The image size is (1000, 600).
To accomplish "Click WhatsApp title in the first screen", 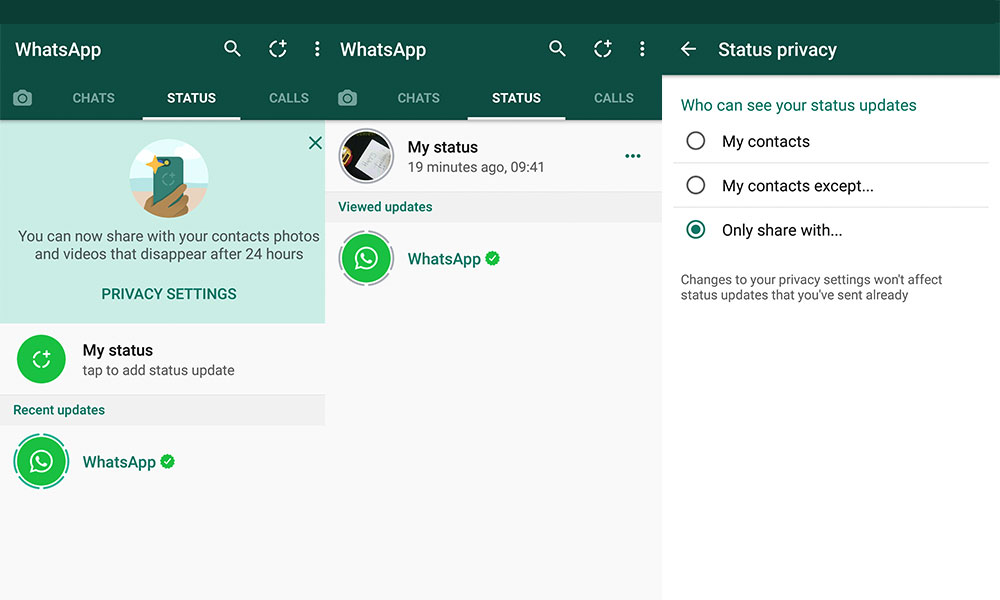I will (58, 50).
